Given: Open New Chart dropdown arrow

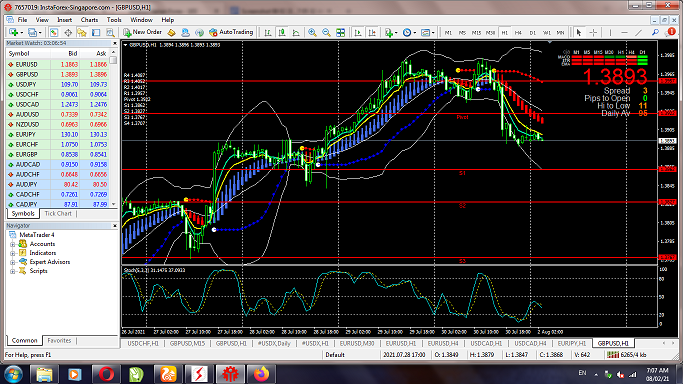Looking at the screenshot, I should click(21, 33).
